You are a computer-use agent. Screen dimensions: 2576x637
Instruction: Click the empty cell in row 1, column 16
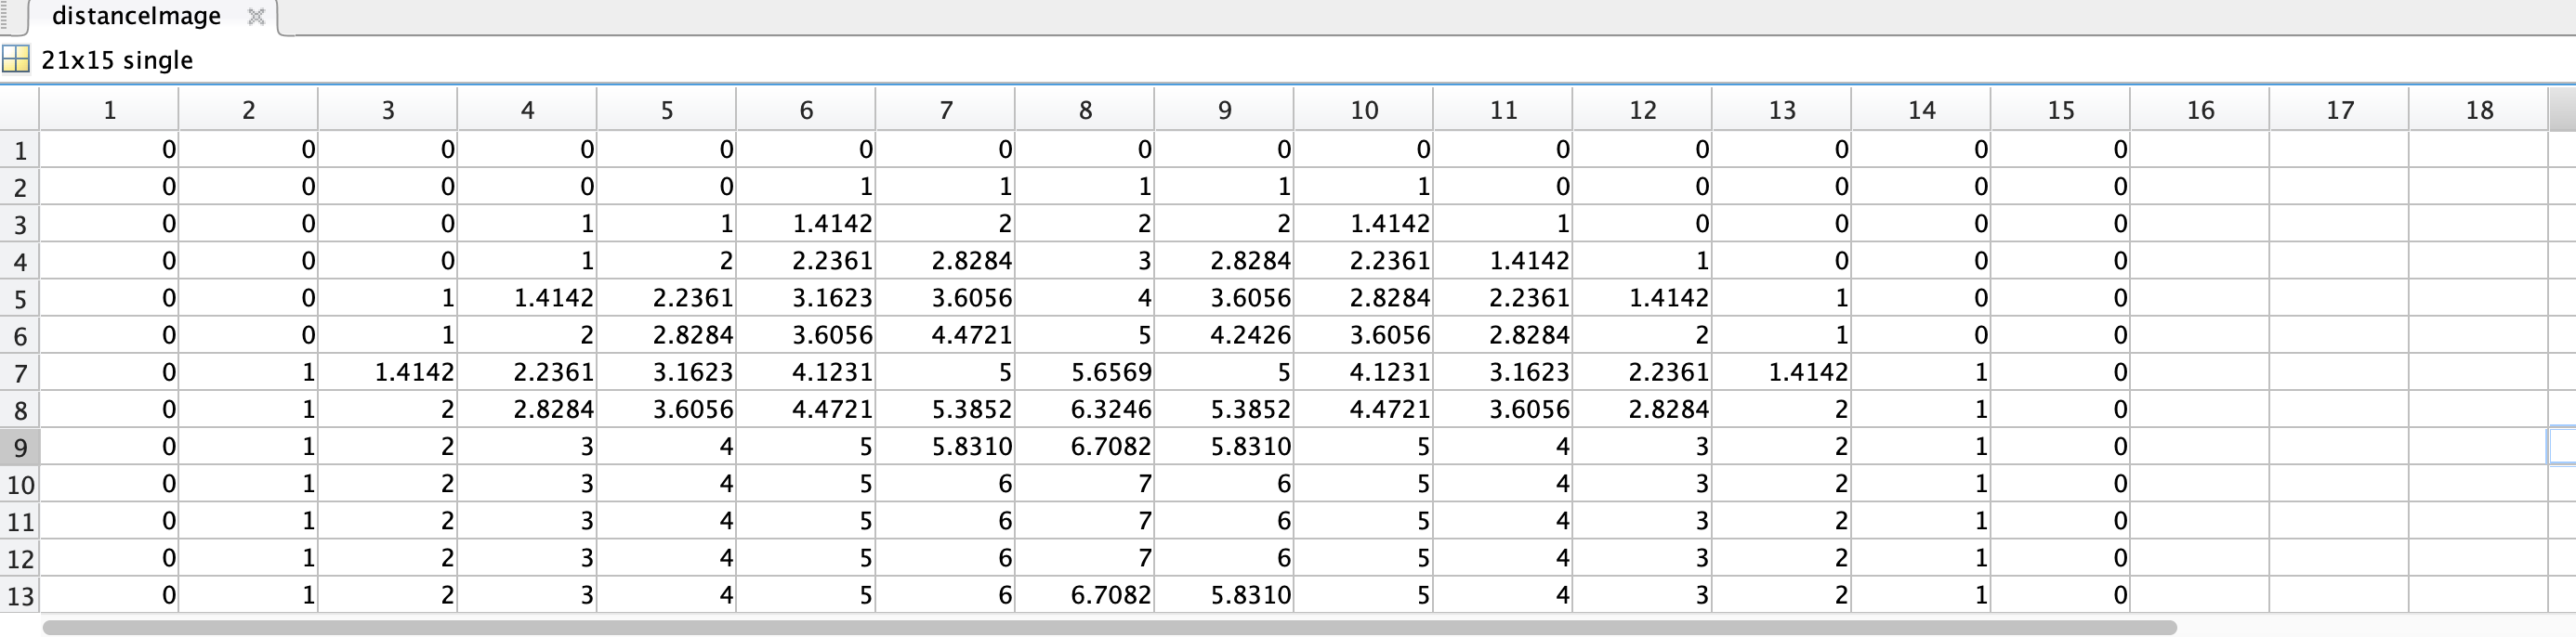click(2199, 149)
